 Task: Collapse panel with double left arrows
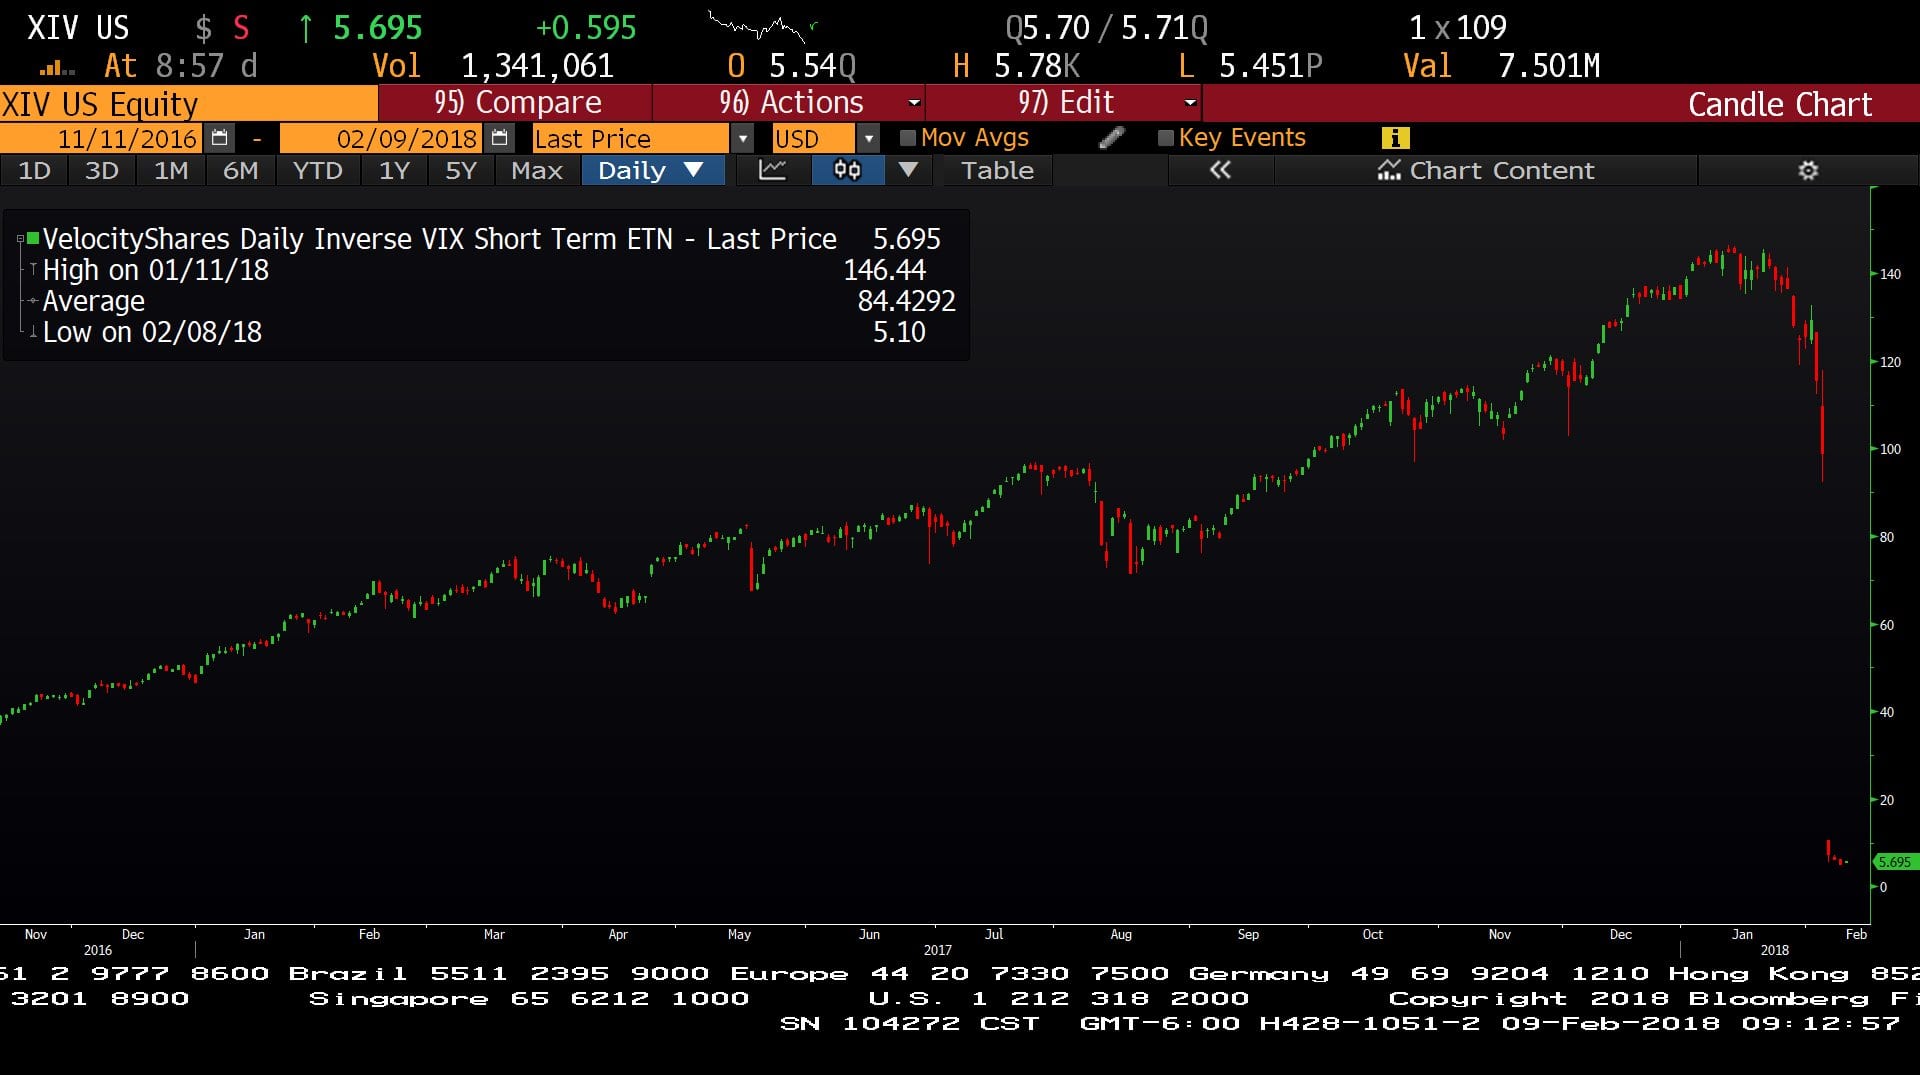1220,170
